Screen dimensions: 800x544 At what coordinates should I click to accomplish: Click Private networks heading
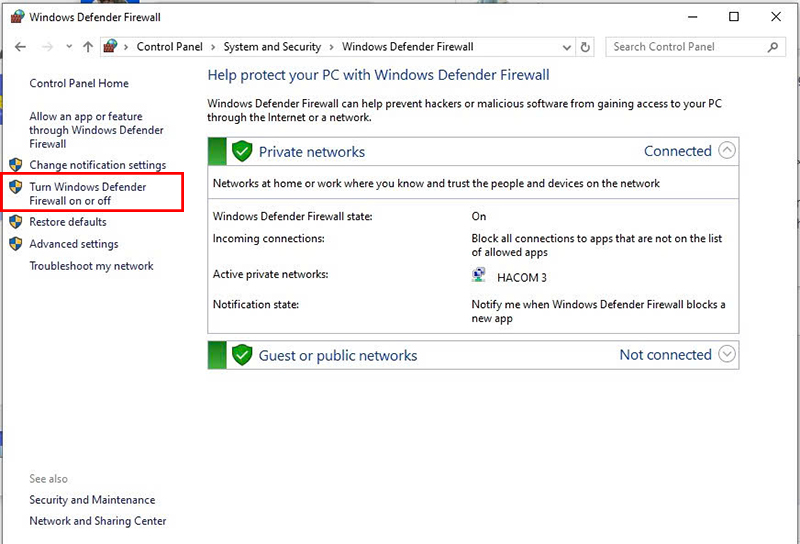312,152
